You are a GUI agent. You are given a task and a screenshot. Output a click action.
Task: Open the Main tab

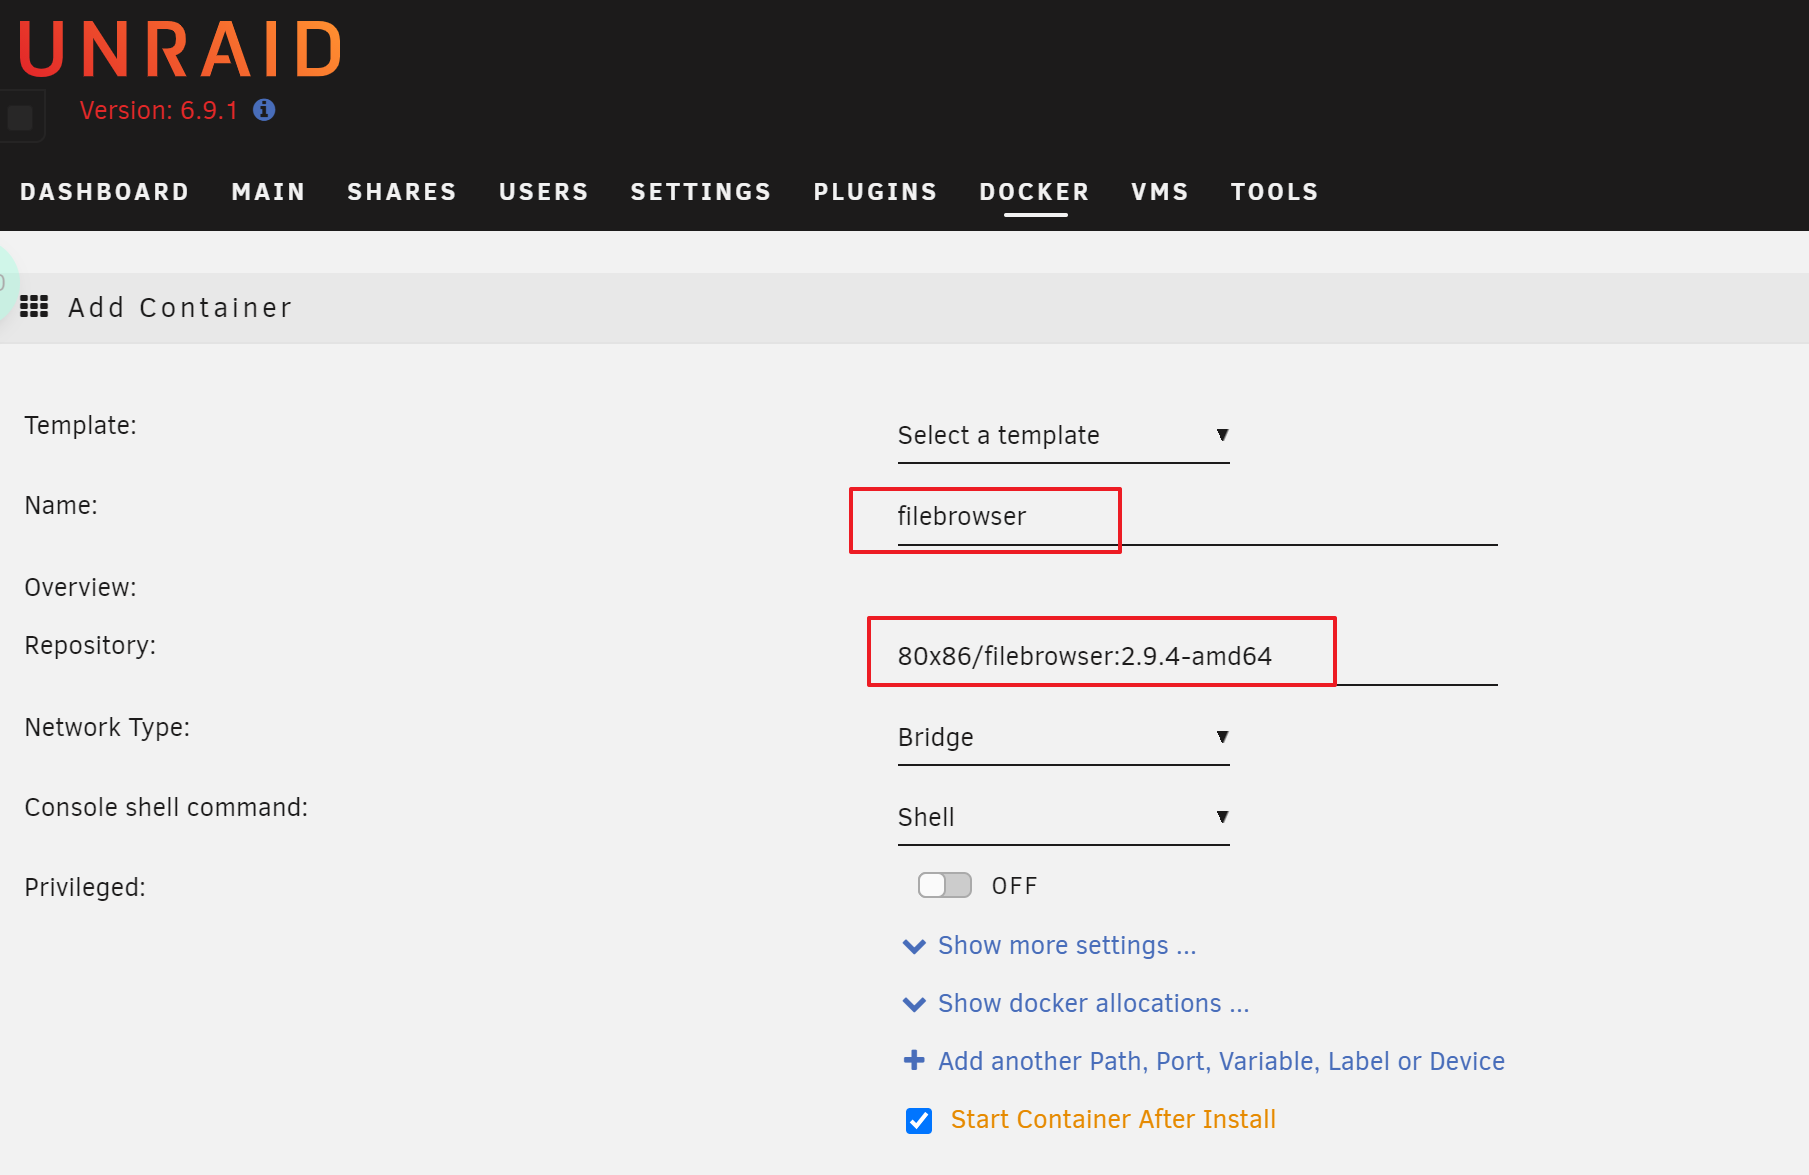268,192
